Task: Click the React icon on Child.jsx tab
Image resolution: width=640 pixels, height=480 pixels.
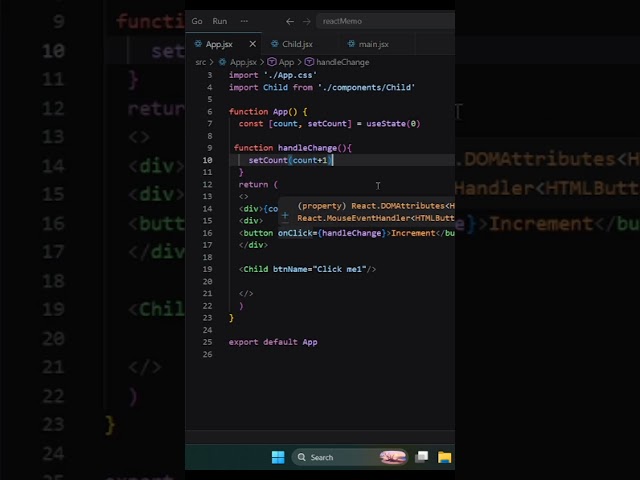Action: tap(275, 44)
